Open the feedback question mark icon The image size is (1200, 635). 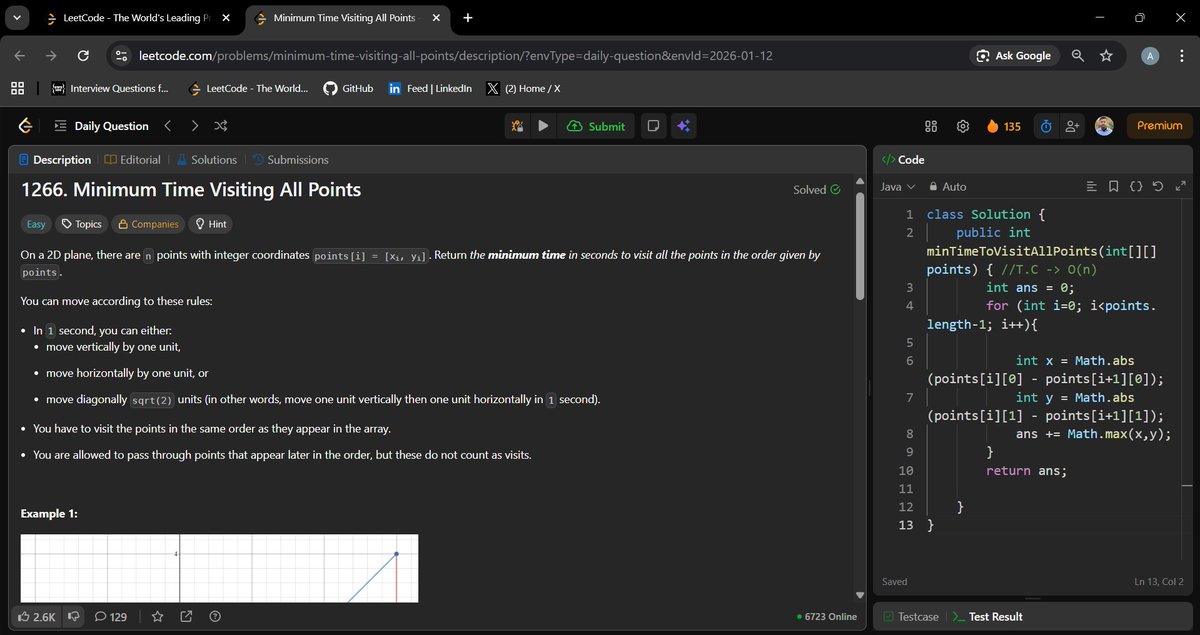(214, 617)
